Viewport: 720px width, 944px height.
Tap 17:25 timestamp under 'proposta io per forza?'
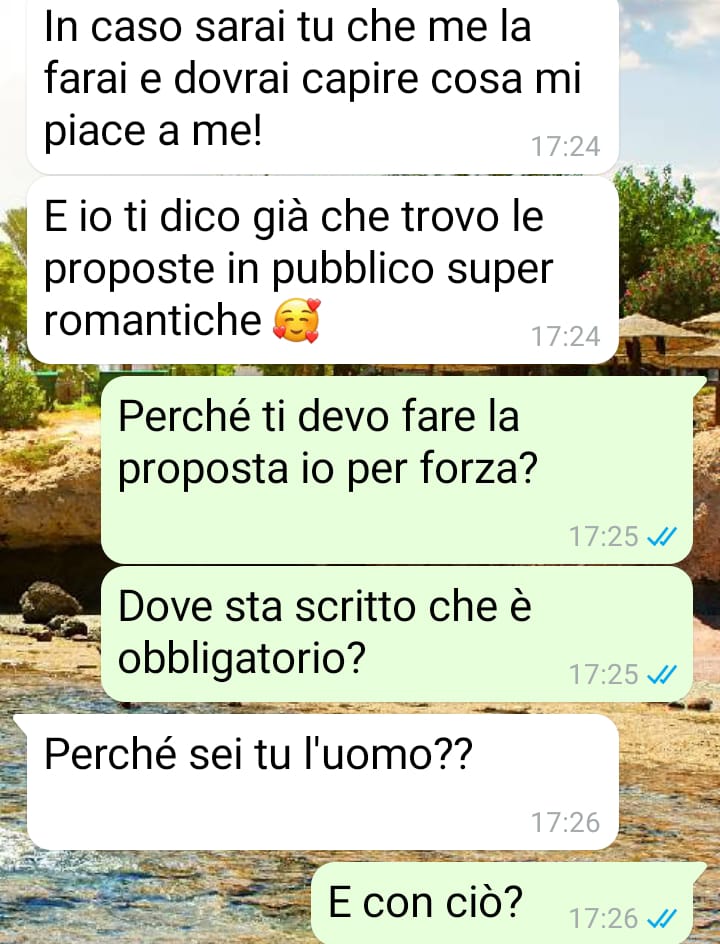pos(604,536)
